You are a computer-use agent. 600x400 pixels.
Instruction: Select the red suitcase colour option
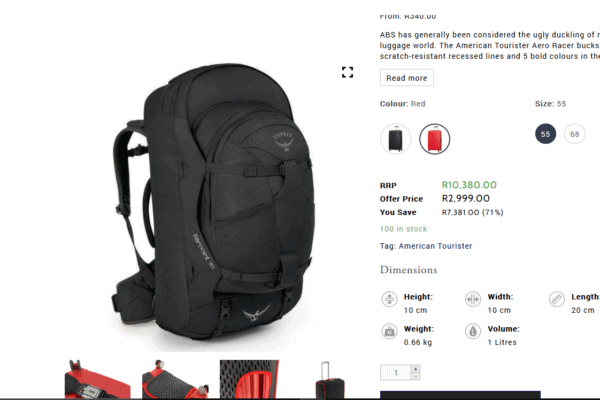[434, 139]
